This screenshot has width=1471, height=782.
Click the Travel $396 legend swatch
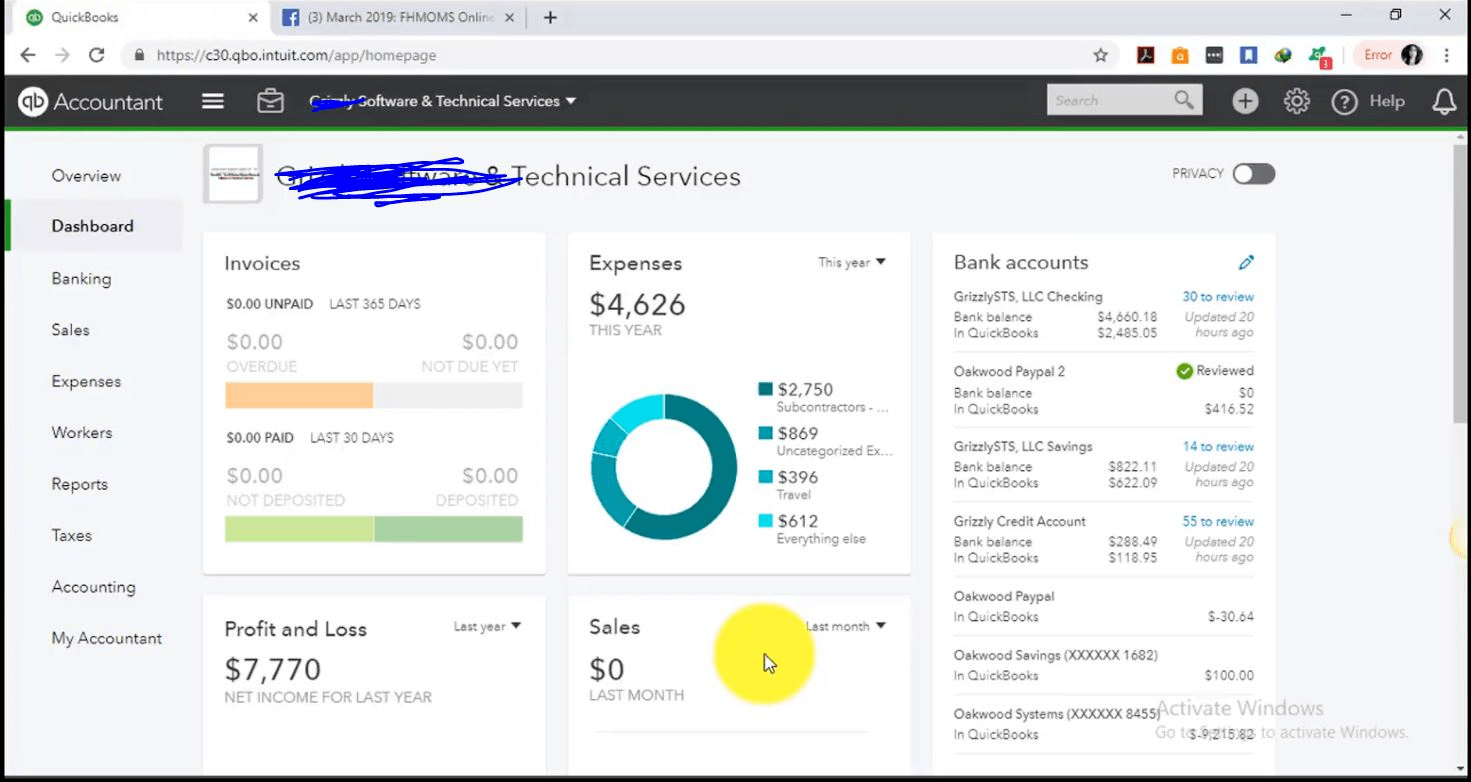[x=765, y=477]
